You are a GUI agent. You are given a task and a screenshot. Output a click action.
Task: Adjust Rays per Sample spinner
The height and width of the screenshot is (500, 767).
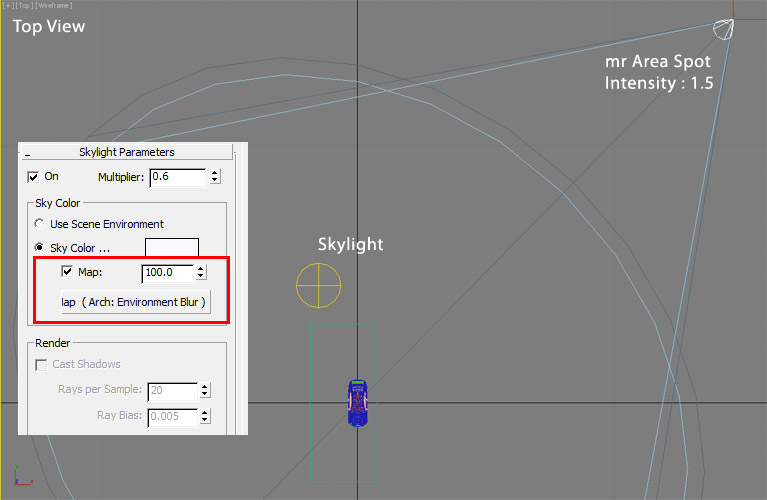click(205, 390)
